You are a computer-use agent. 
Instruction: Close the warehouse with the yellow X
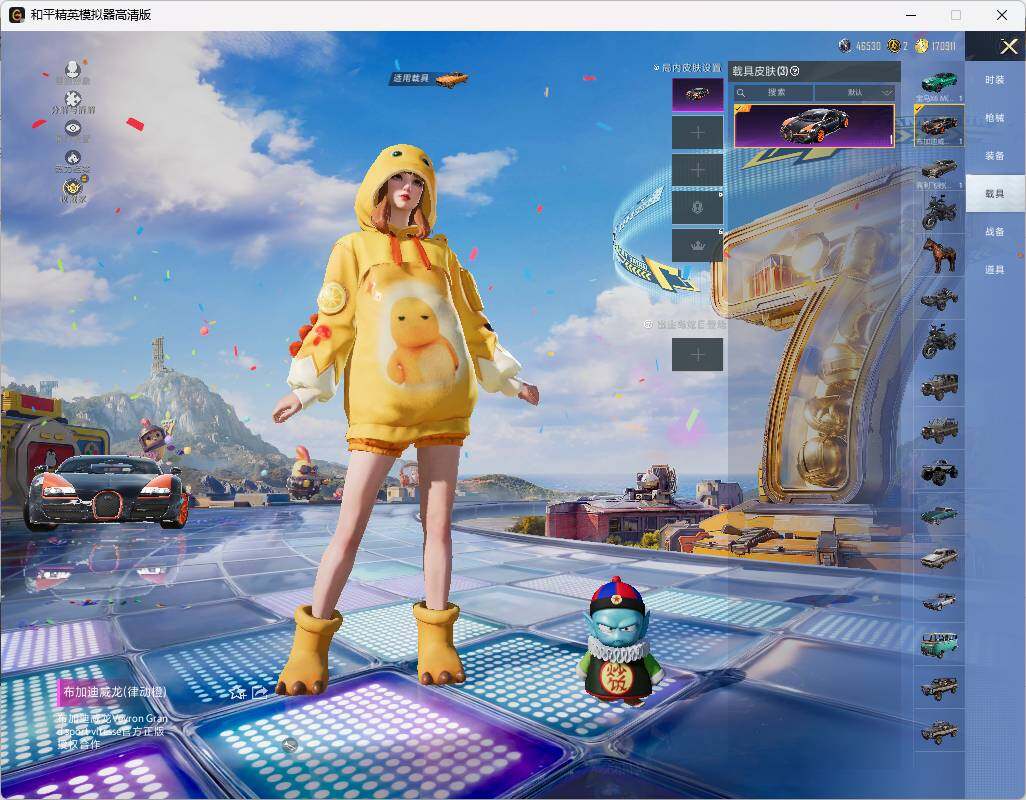(1008, 46)
